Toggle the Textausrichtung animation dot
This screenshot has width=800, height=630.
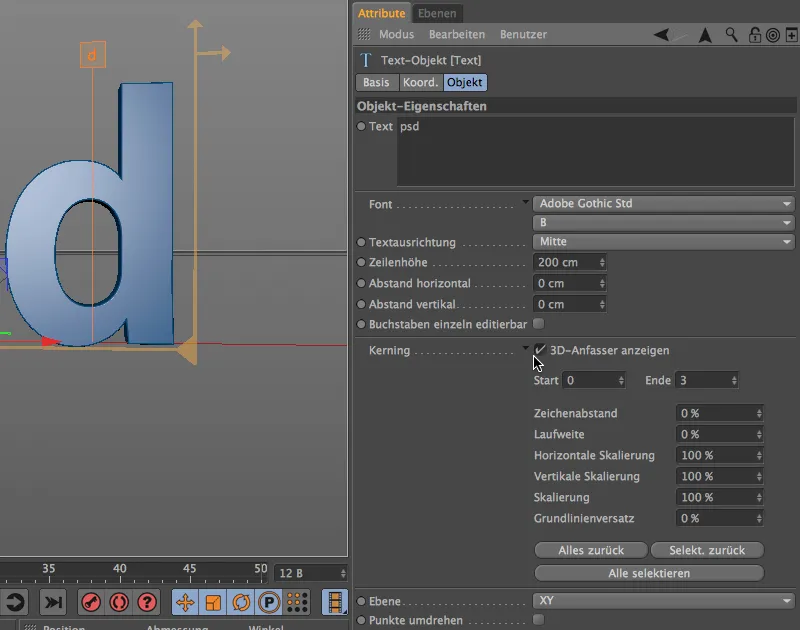point(361,242)
